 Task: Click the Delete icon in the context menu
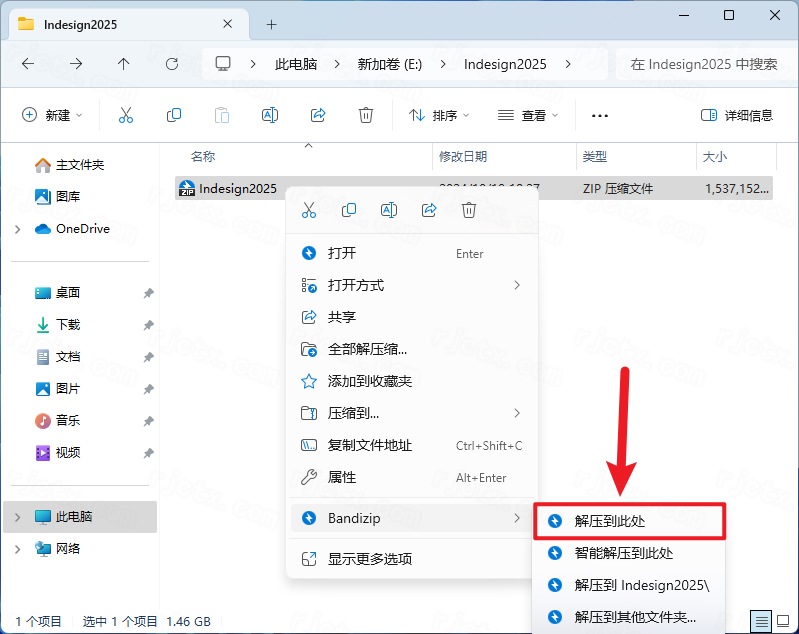click(469, 210)
